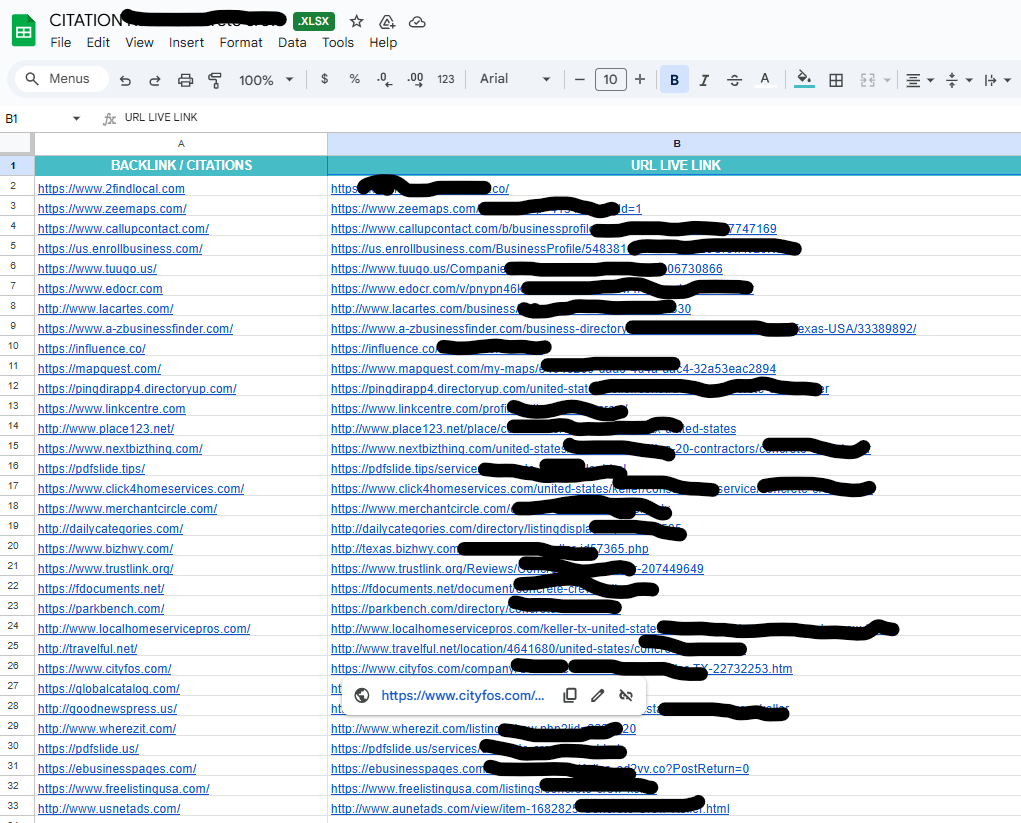Open the usnetads.com link in column A
This screenshot has height=823, width=1021.
[109, 809]
